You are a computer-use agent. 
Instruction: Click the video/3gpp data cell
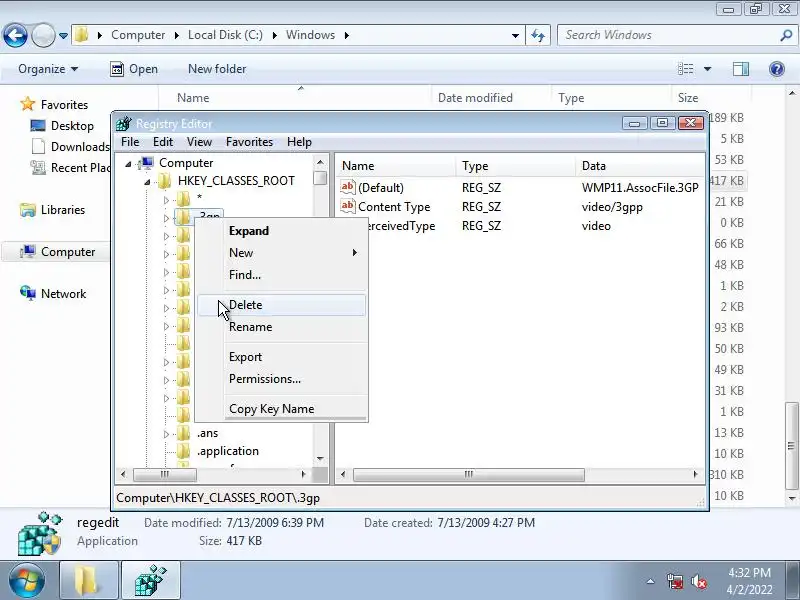click(x=612, y=207)
